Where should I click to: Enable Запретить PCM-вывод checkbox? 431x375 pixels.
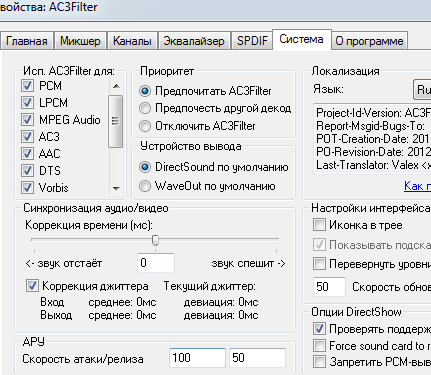coord(319,361)
